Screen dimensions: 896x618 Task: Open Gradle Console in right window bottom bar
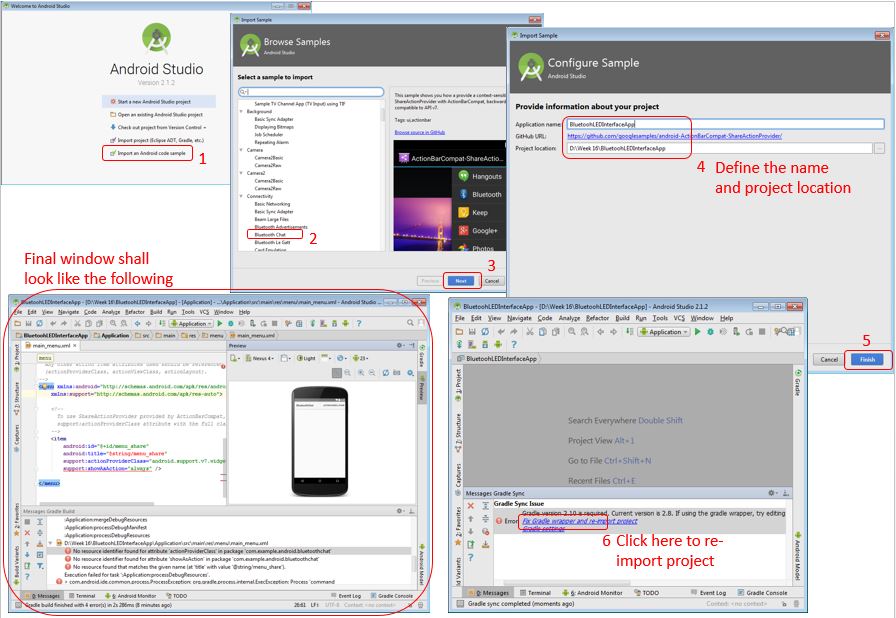762,593
